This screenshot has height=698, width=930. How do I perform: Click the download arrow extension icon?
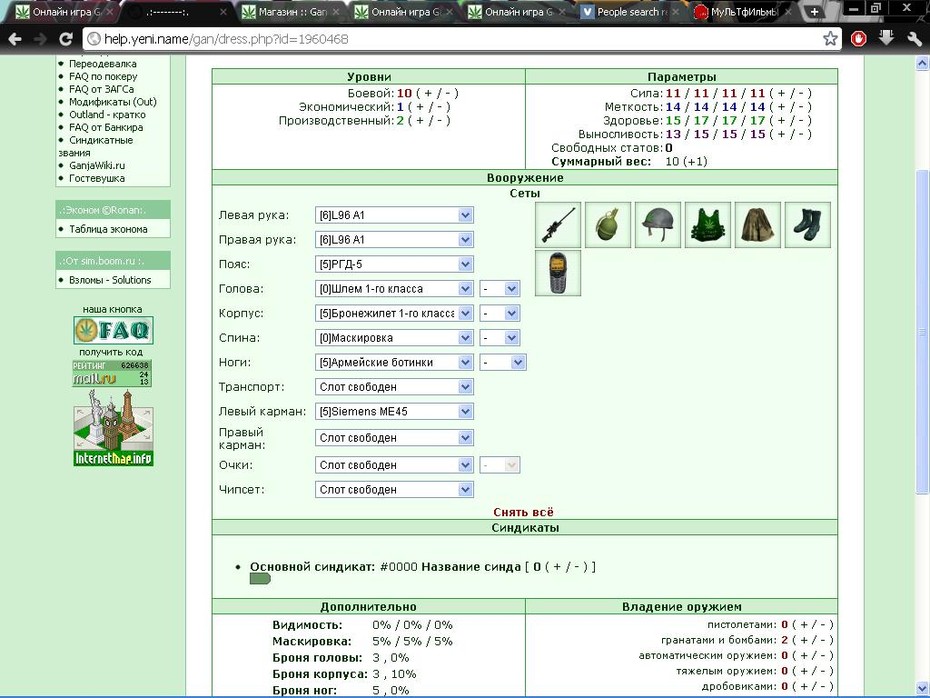[x=886, y=38]
